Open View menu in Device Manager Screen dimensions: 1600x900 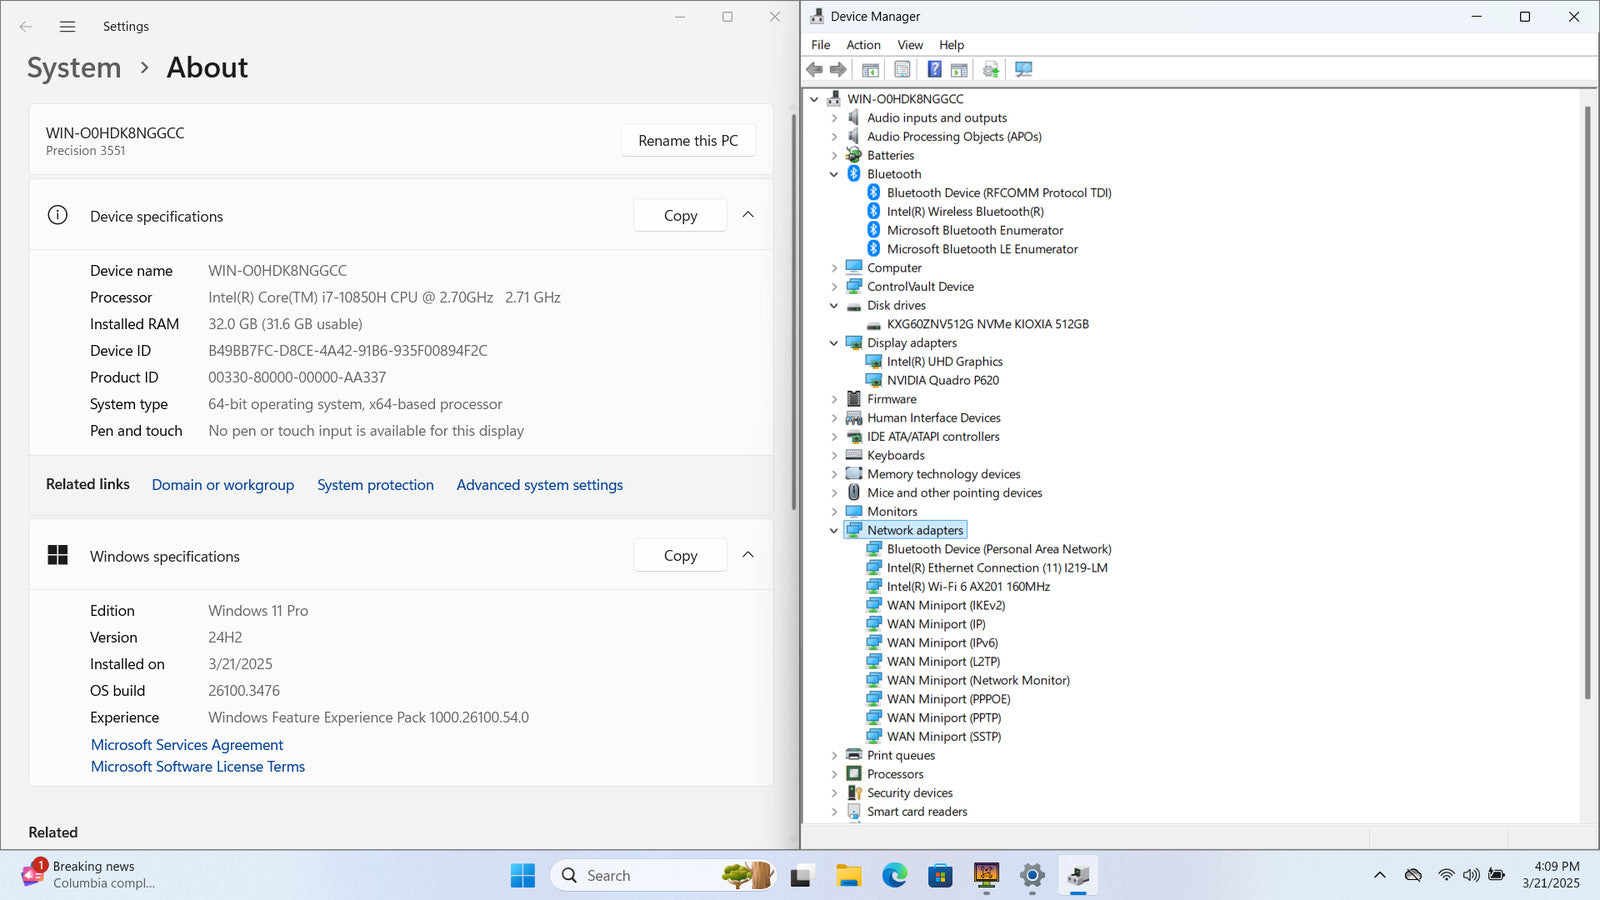(x=910, y=45)
